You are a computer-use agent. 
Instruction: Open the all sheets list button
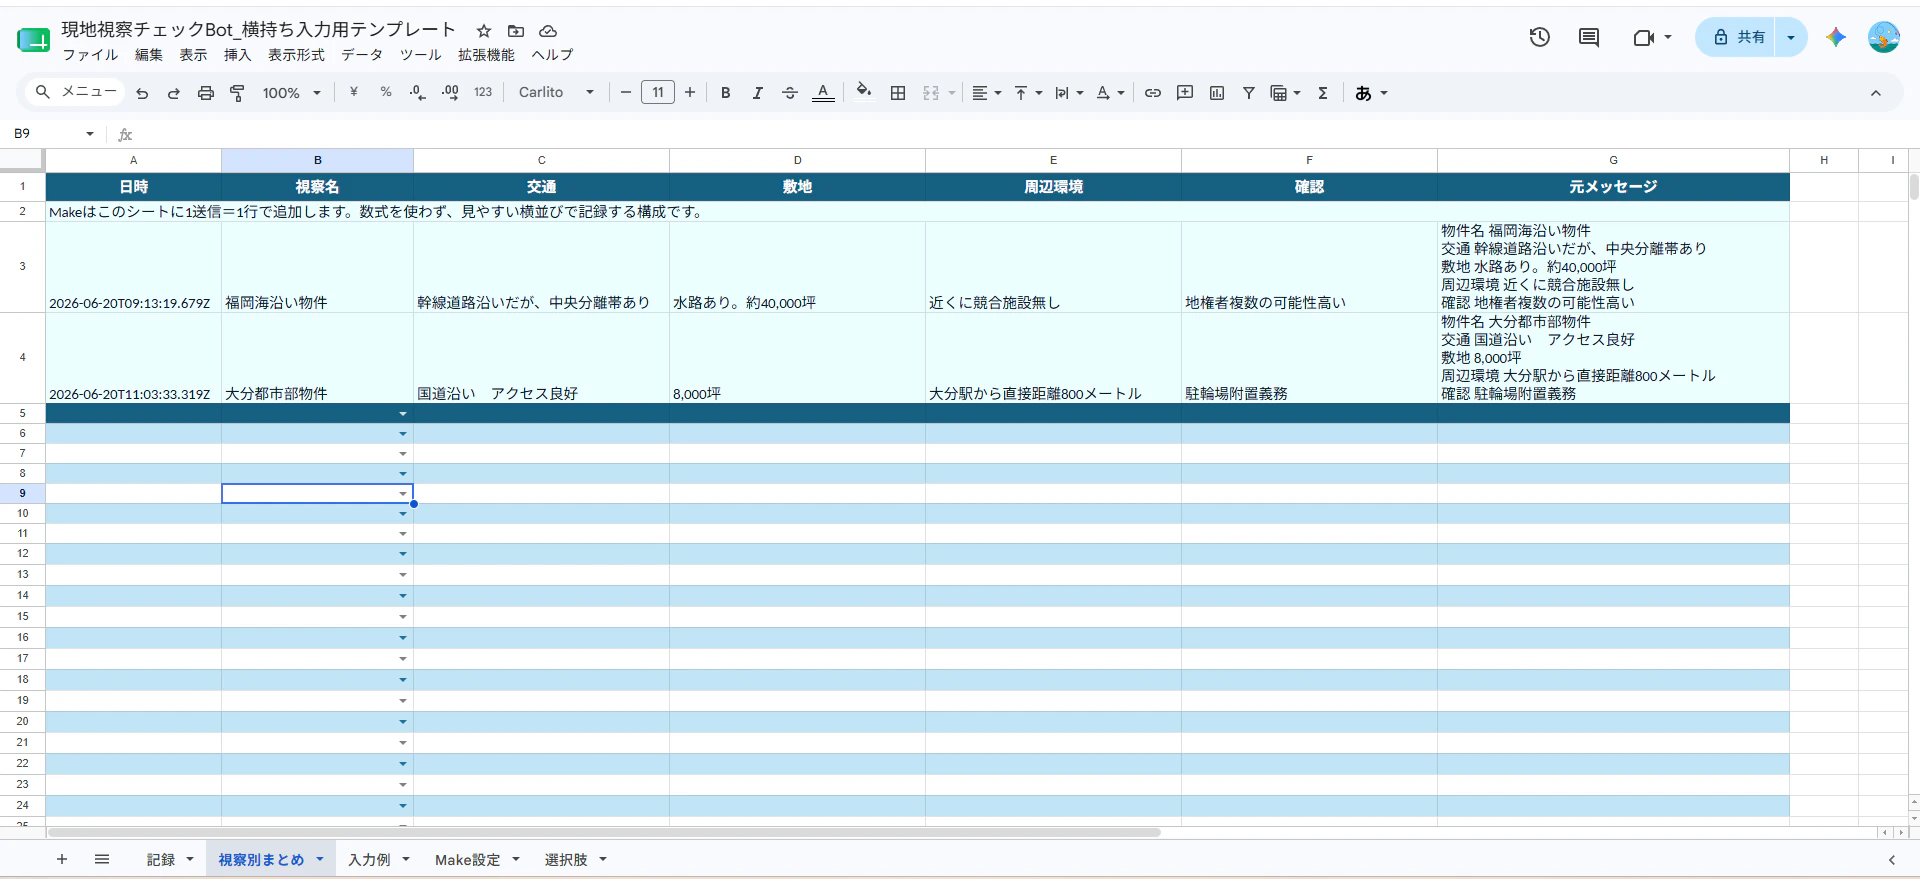tap(102, 860)
